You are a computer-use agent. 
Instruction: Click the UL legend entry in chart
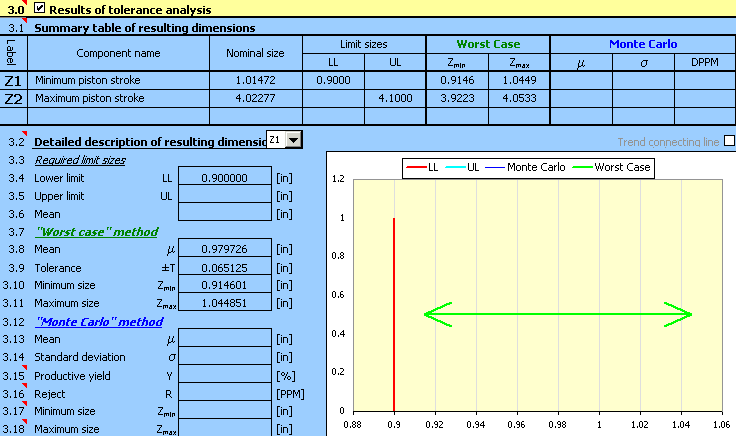tap(462, 167)
